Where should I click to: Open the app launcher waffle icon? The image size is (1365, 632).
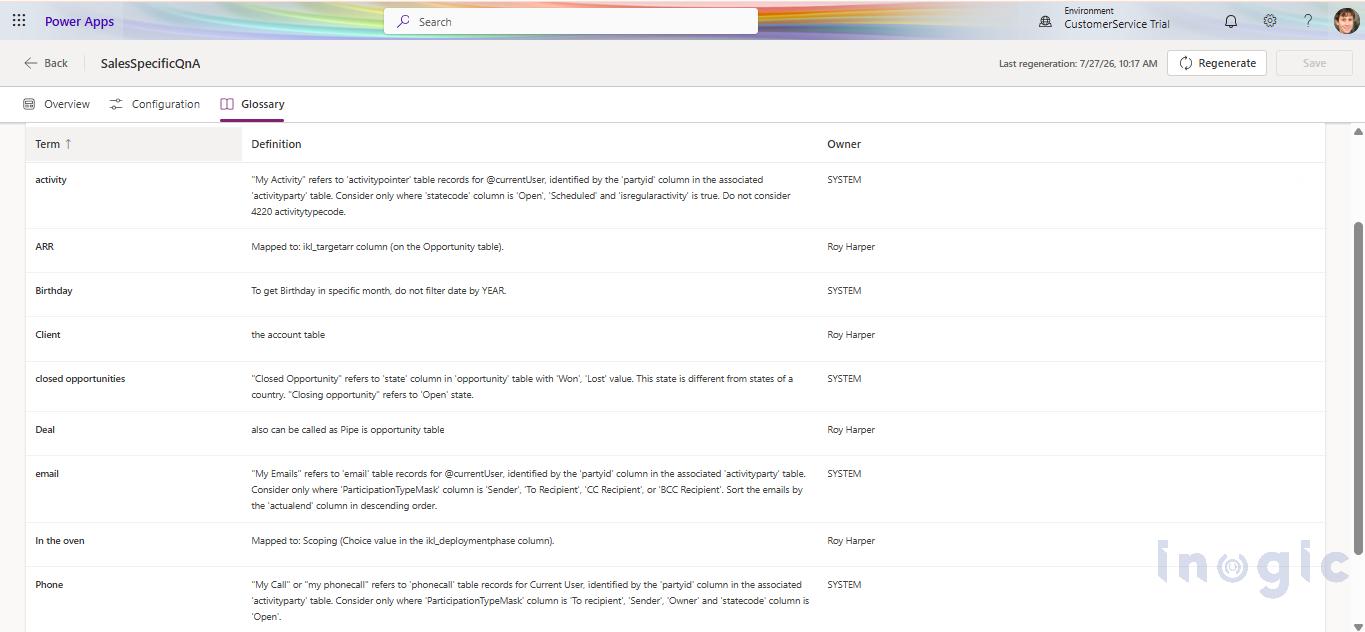(x=19, y=21)
